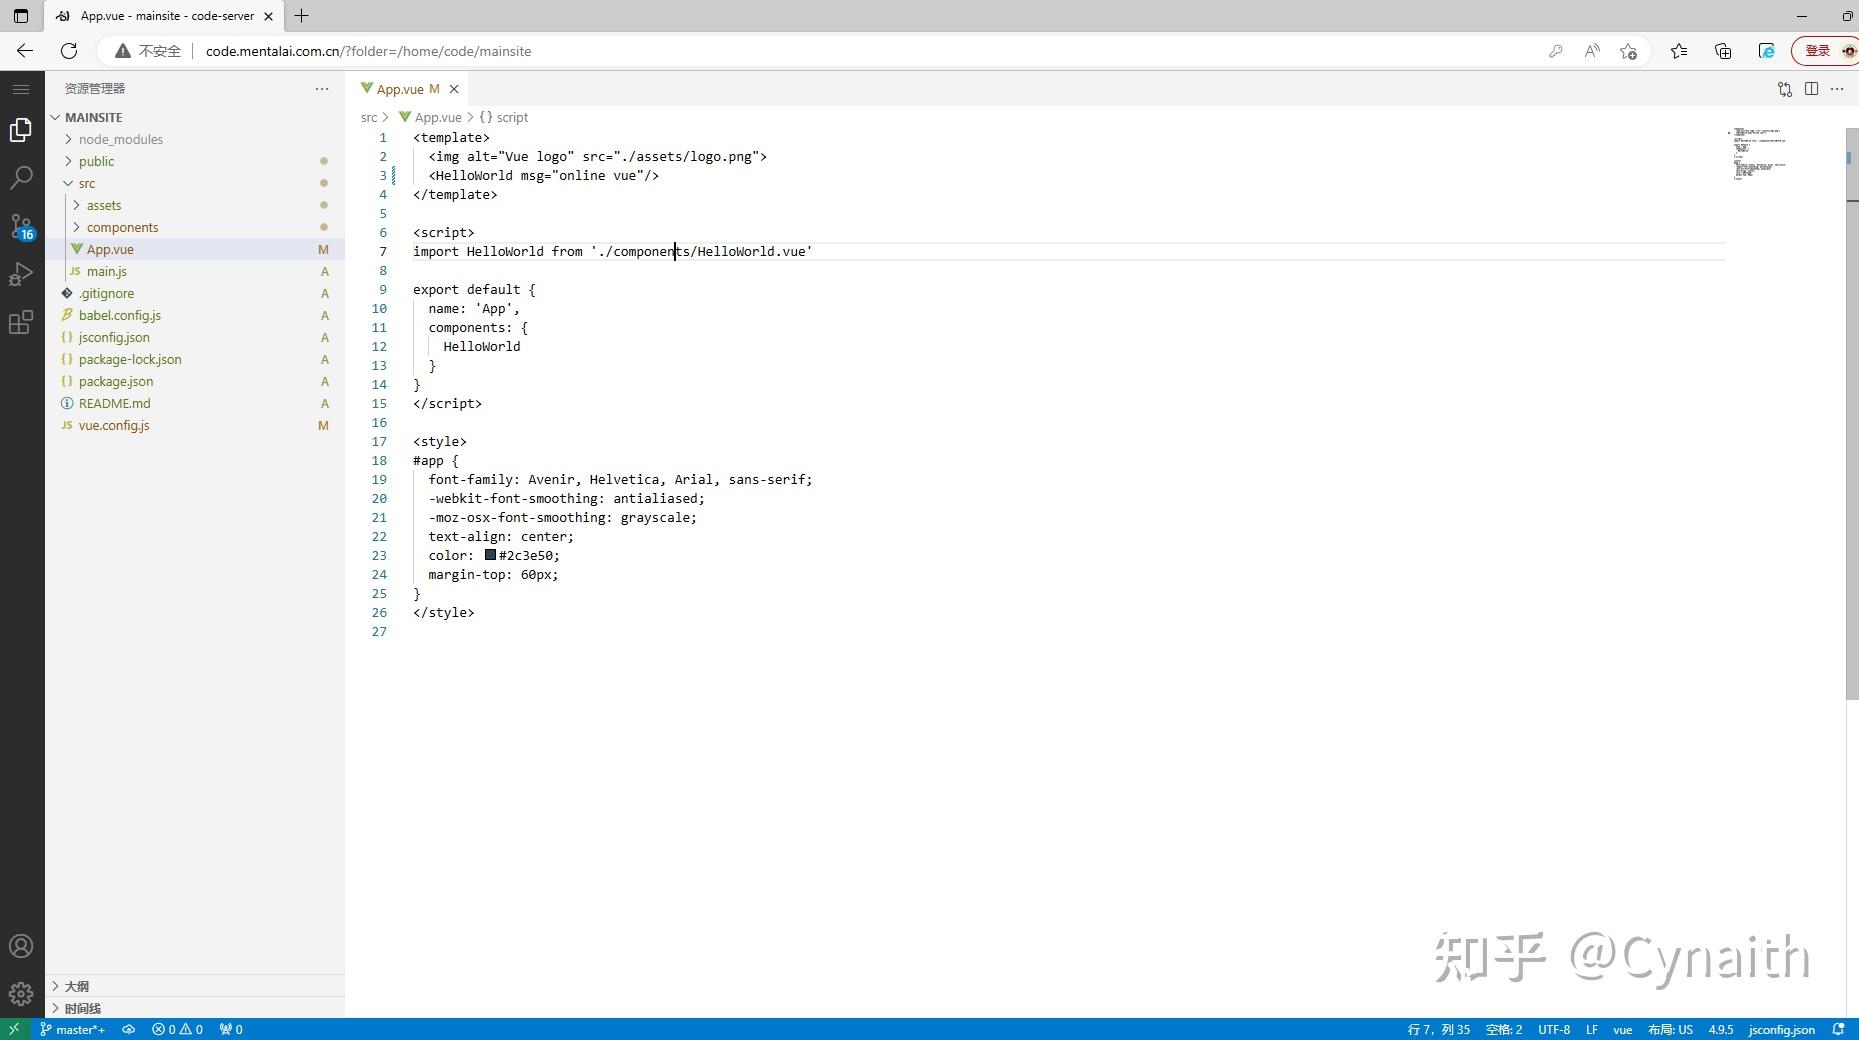Open the Run and Debug view
1859x1040 pixels.
click(x=21, y=274)
